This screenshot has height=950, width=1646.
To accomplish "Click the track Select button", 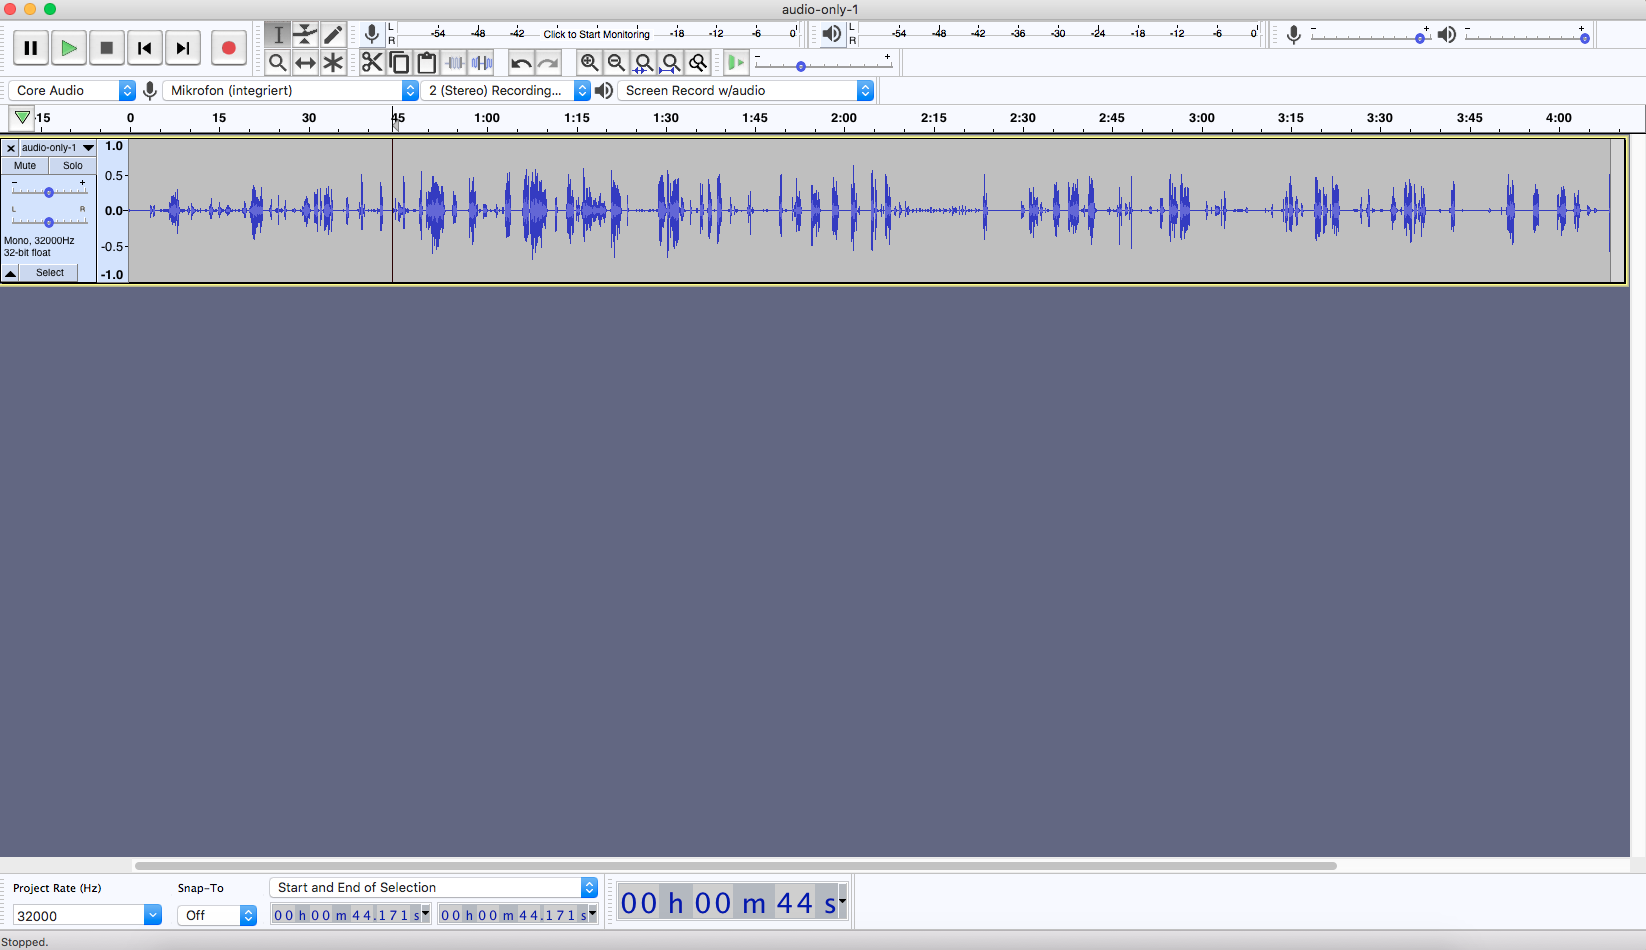I will [50, 273].
